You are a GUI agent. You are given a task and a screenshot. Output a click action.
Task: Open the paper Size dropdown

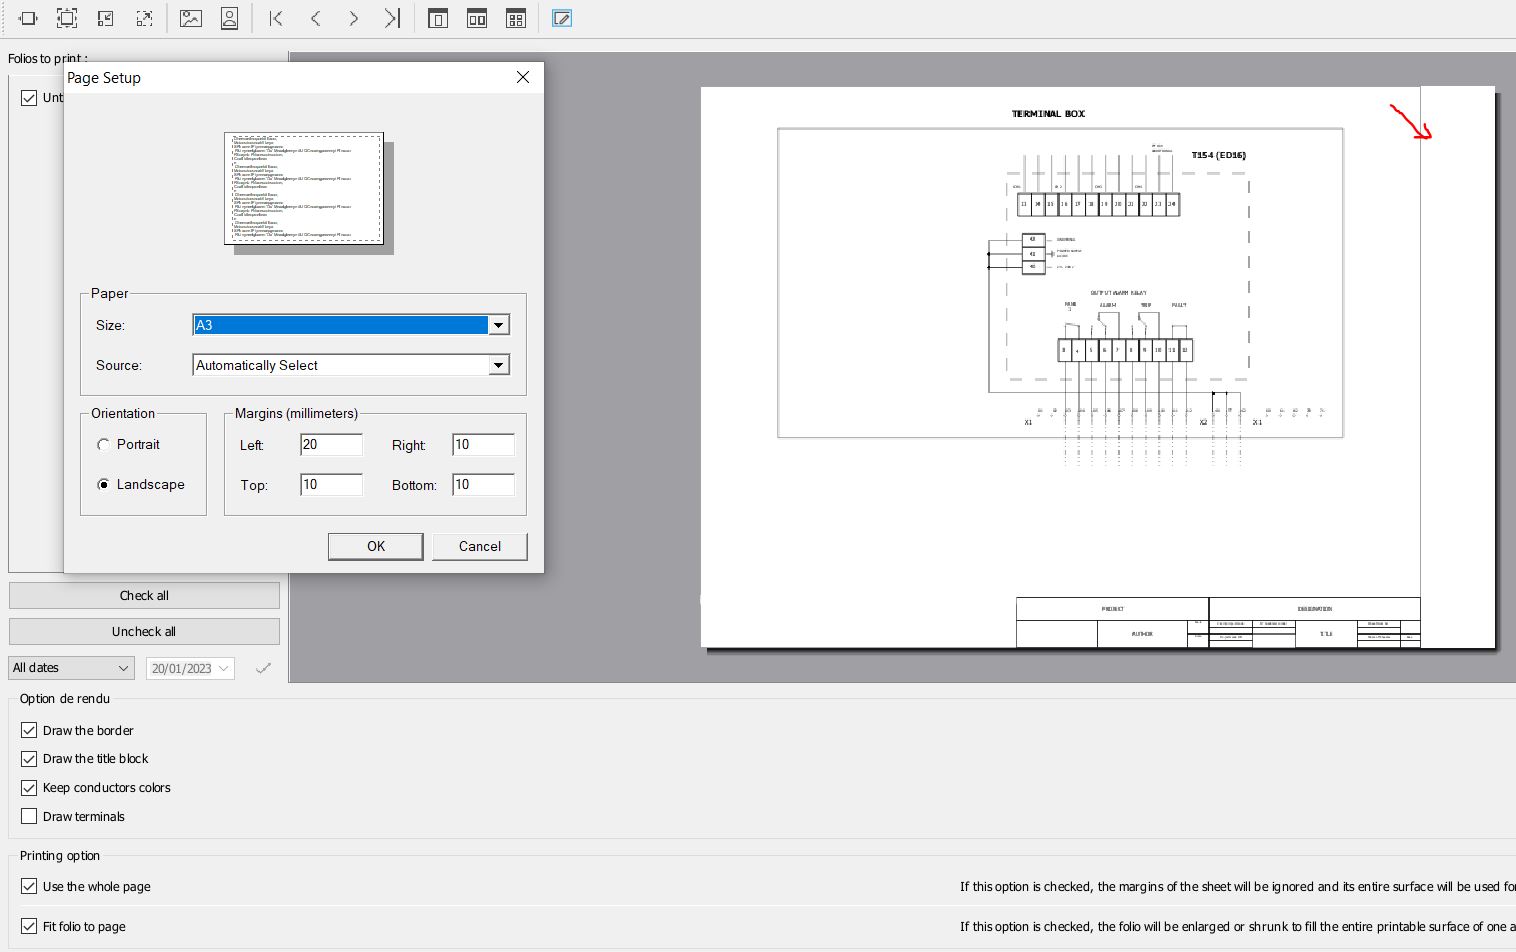[498, 325]
